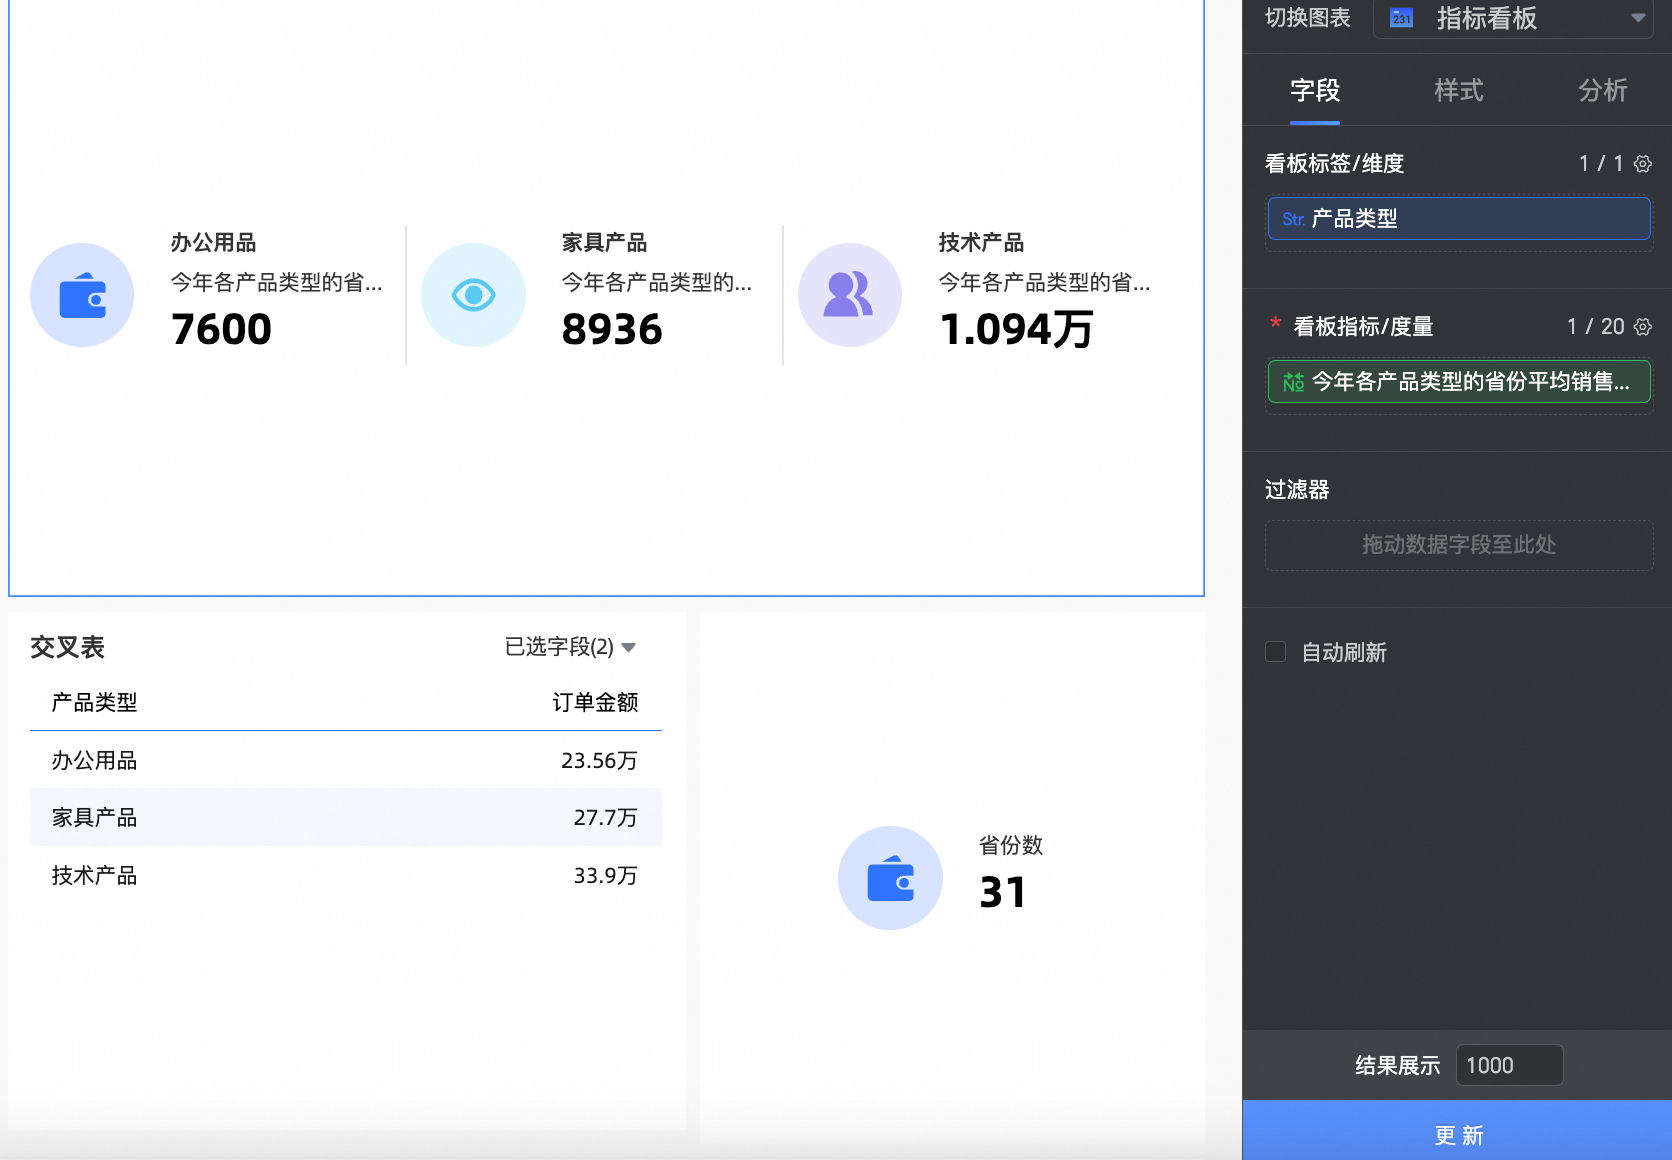This screenshot has width=1672, height=1160.
Task: Expand the 已选字段(2) dropdown
Action: [x=570, y=647]
